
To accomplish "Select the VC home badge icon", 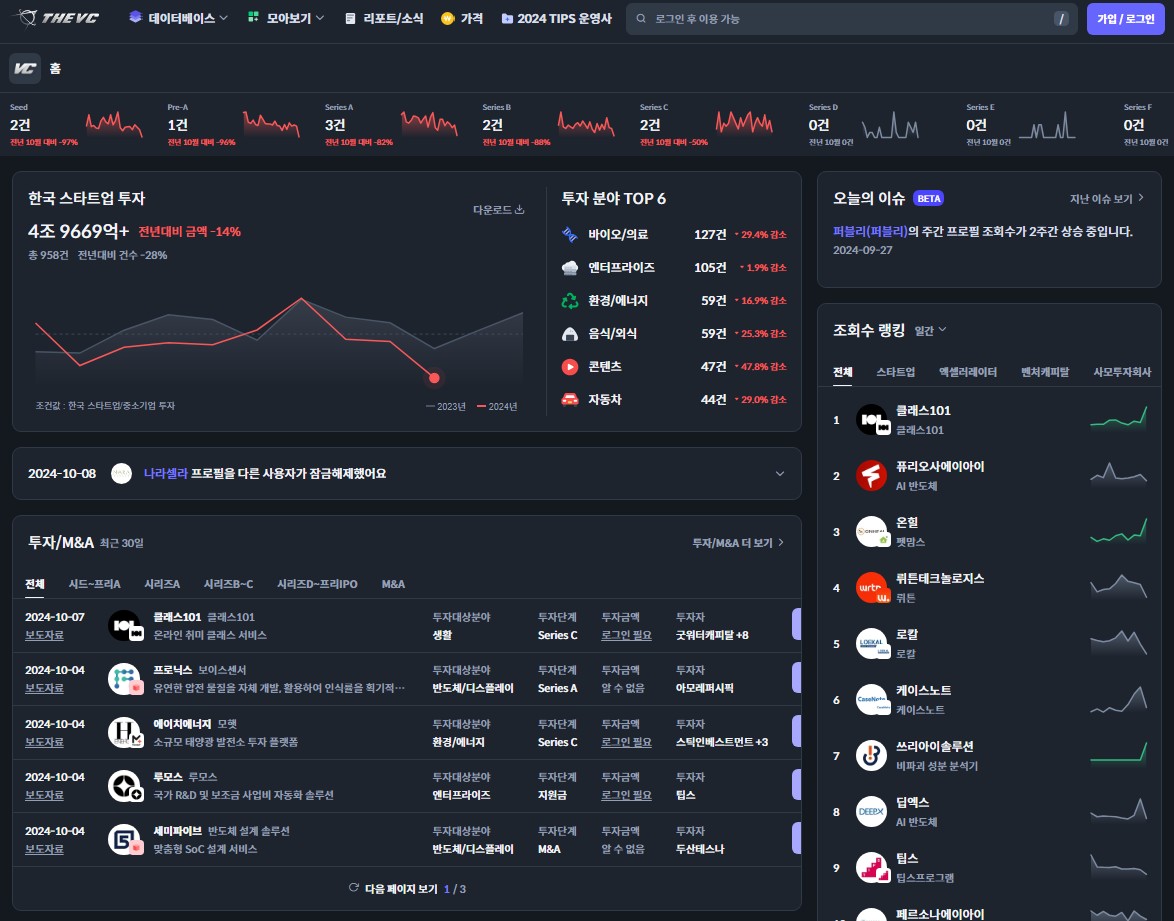I will coord(24,69).
